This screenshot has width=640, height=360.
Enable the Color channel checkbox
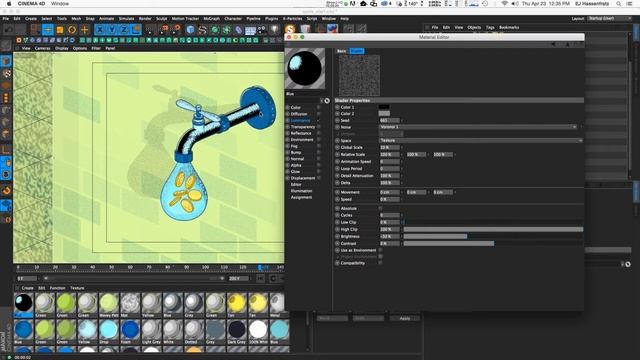point(319,108)
